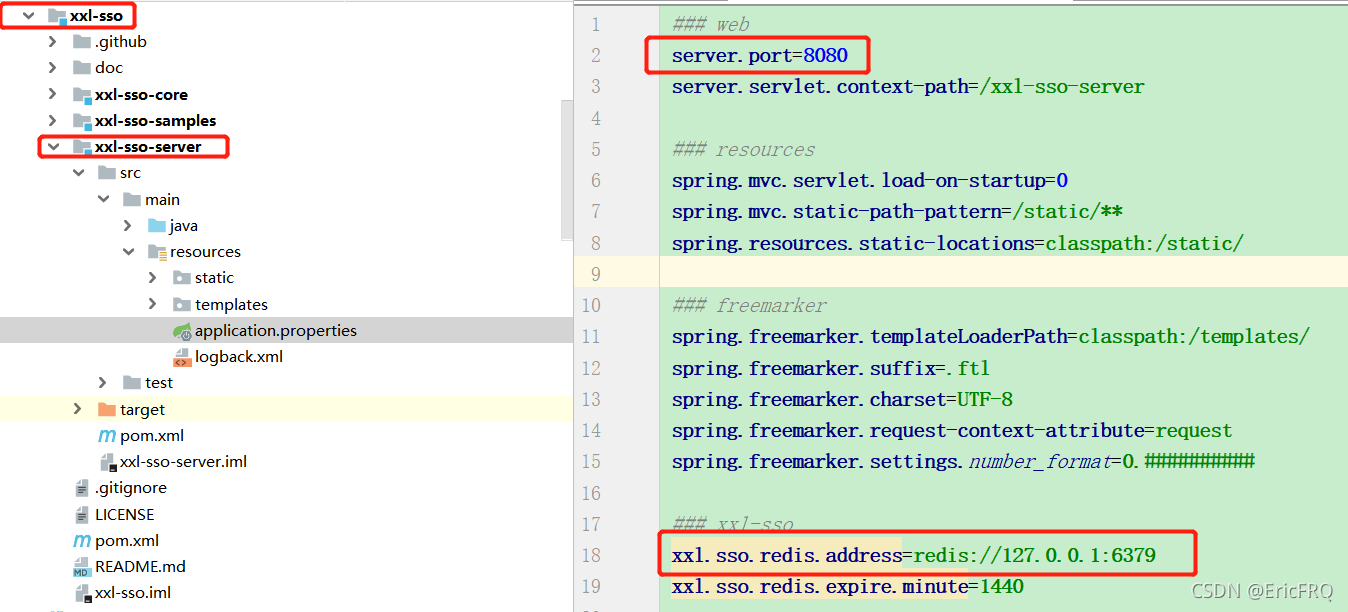Place cursor on spring.mvc.servlet.load-on-startup line

tap(870, 181)
